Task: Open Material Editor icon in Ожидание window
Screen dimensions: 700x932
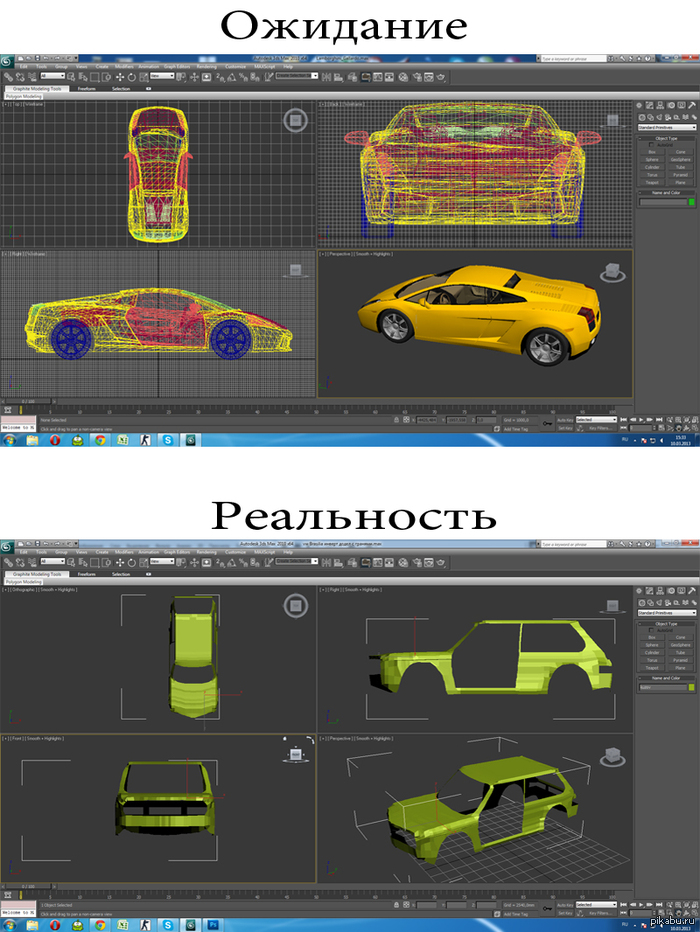Action: point(402,77)
